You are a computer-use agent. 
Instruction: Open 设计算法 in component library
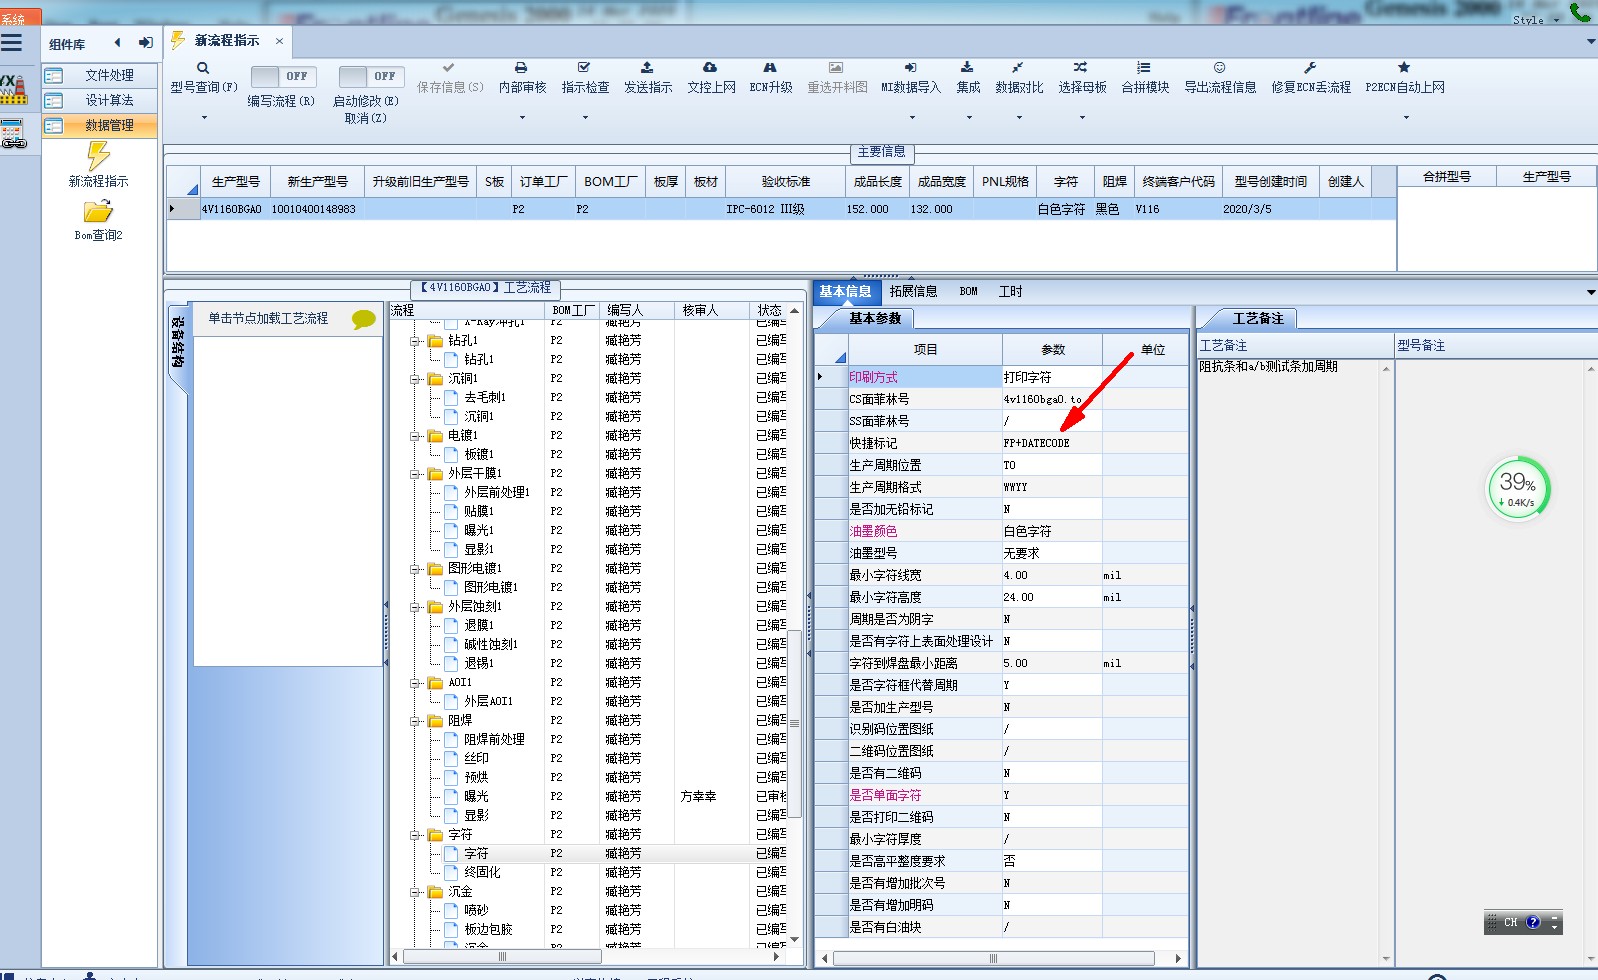[x=100, y=100]
